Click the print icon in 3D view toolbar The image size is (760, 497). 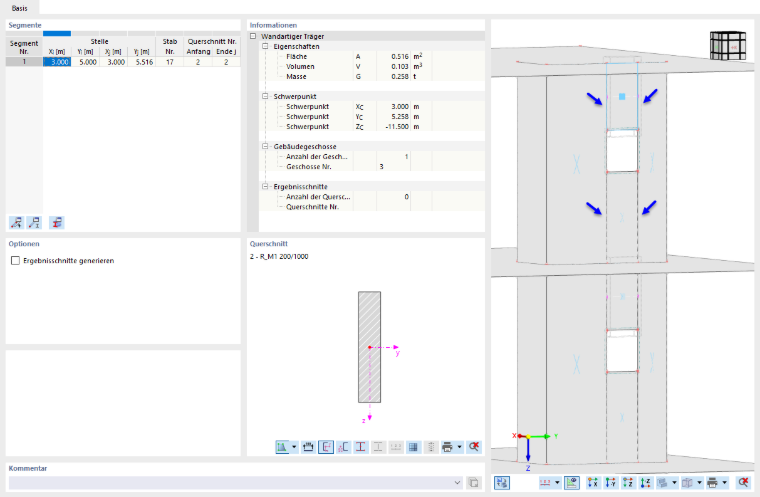[x=712, y=482]
